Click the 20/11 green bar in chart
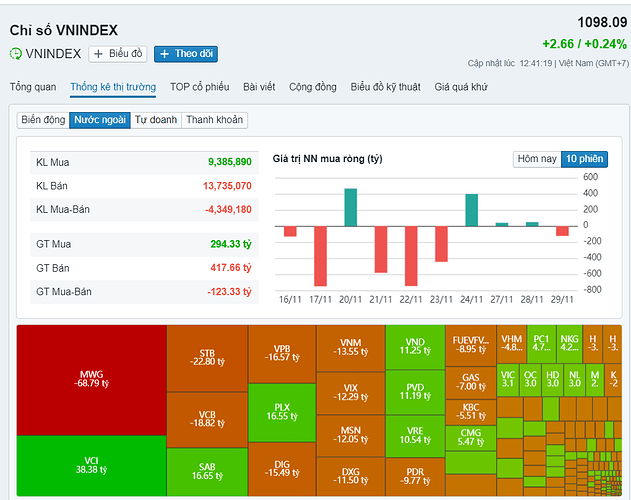The height and width of the screenshot is (500, 631). point(351,207)
